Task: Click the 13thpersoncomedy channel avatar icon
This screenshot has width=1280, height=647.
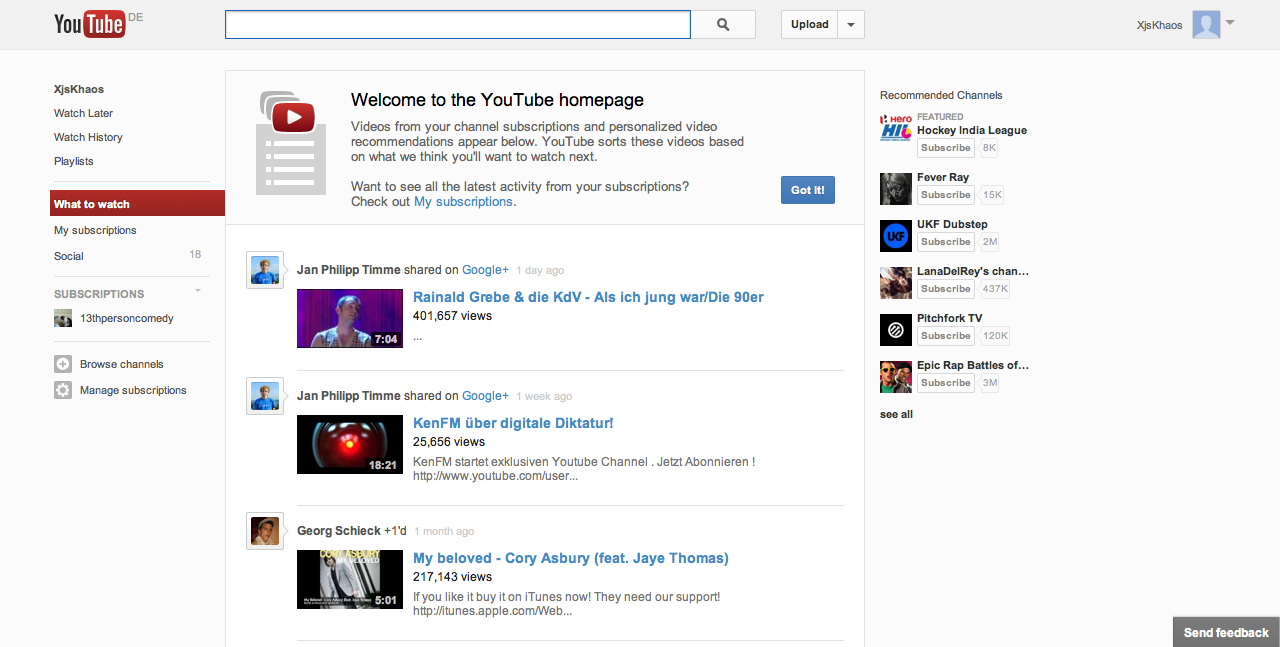Action: (x=63, y=318)
